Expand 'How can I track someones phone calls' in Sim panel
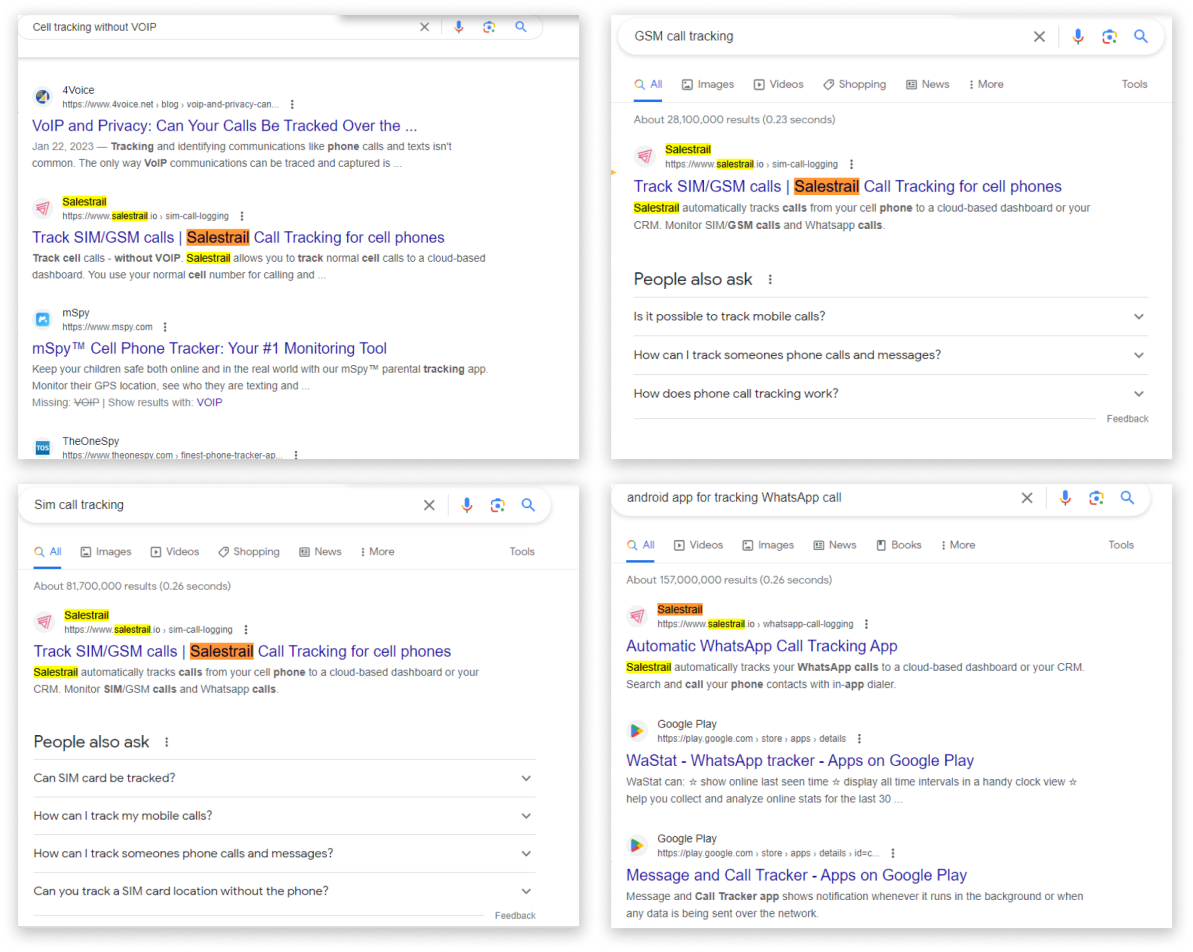 tap(284, 854)
